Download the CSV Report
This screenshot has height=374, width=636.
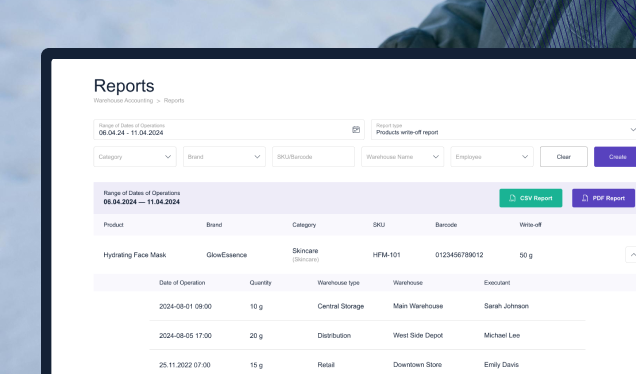tap(531, 198)
